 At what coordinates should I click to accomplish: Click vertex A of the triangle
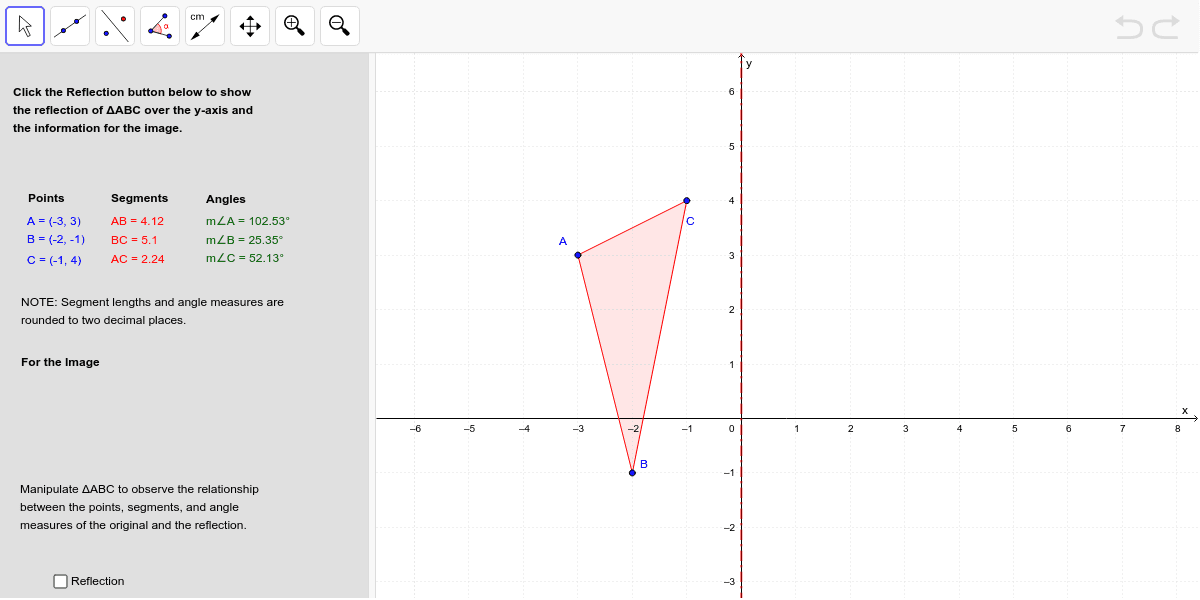click(578, 255)
